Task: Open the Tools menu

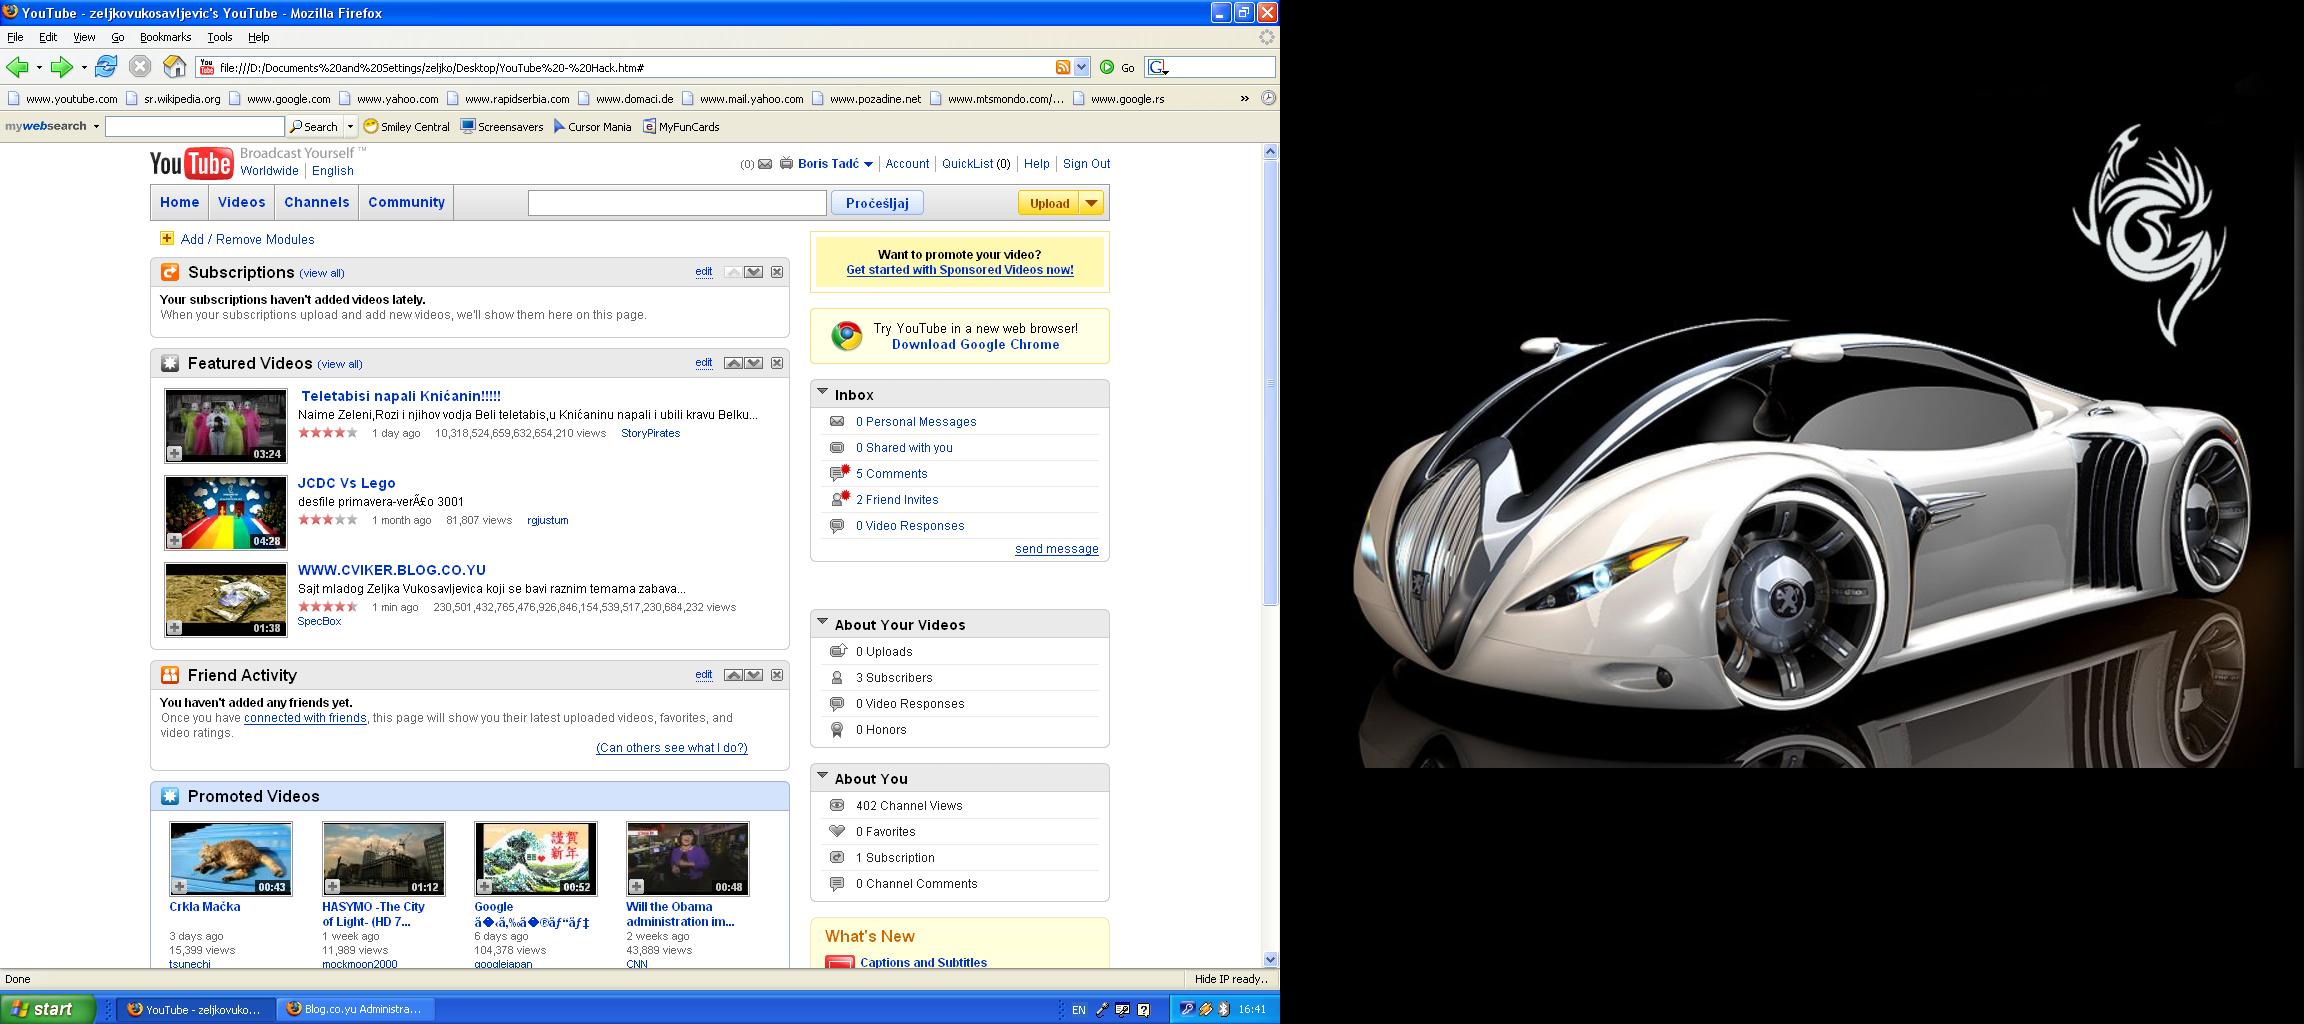Action: (220, 37)
